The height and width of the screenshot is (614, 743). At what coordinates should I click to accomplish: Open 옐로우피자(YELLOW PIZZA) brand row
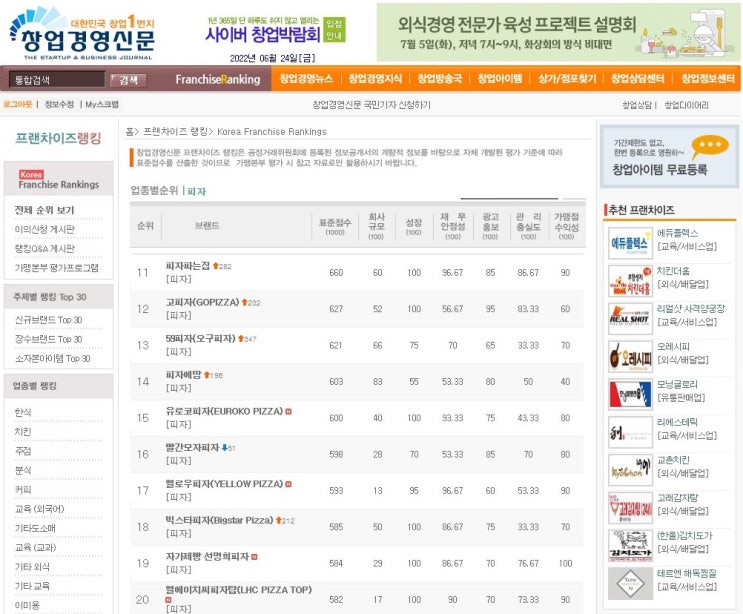pos(357,490)
